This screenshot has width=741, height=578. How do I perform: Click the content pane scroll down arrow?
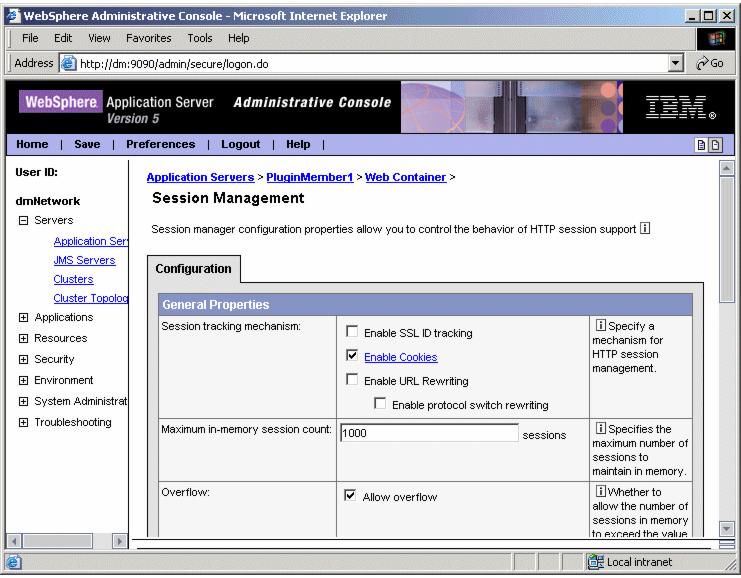(x=726, y=527)
